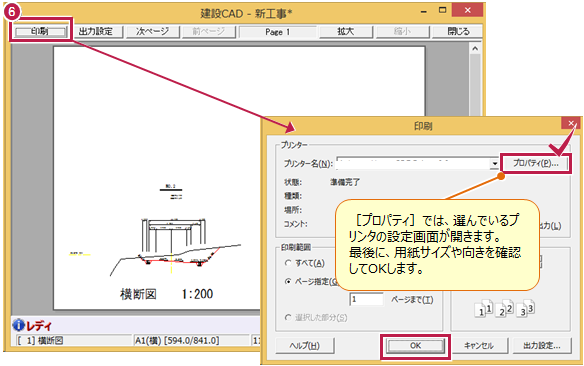Select the すべて(A) radio button
This screenshot has height=366, width=584.
tap(288, 263)
